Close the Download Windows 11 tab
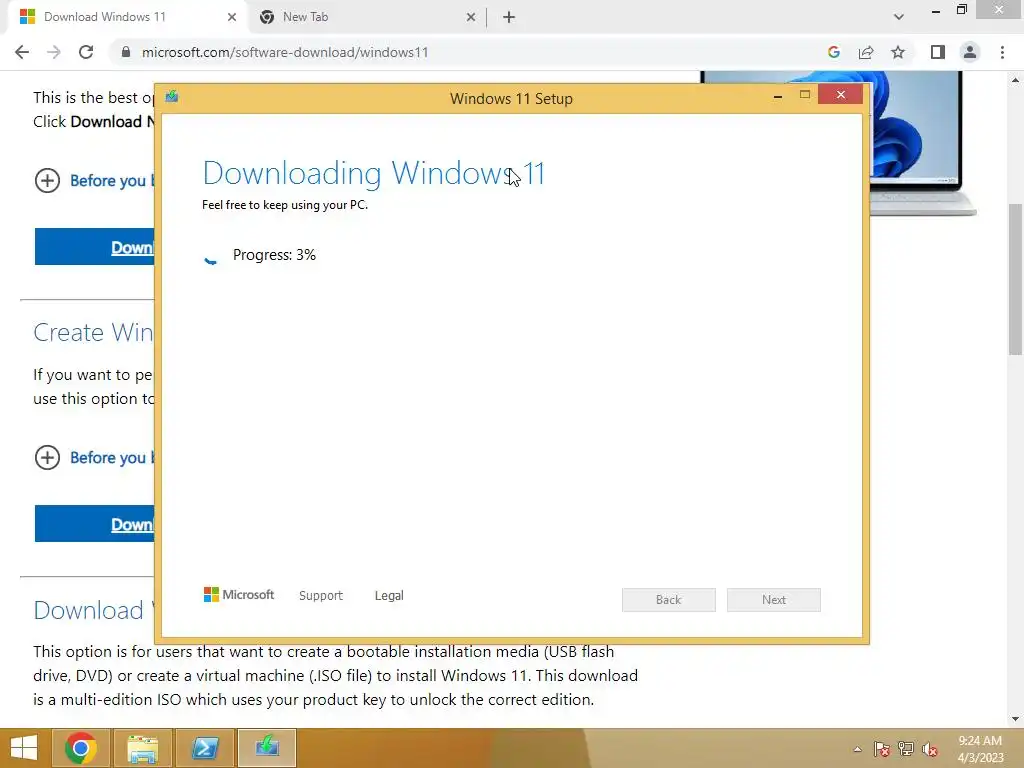 click(232, 17)
